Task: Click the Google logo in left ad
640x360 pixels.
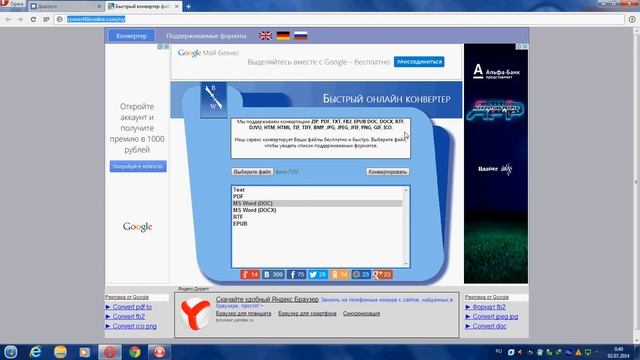Action: coord(138,227)
